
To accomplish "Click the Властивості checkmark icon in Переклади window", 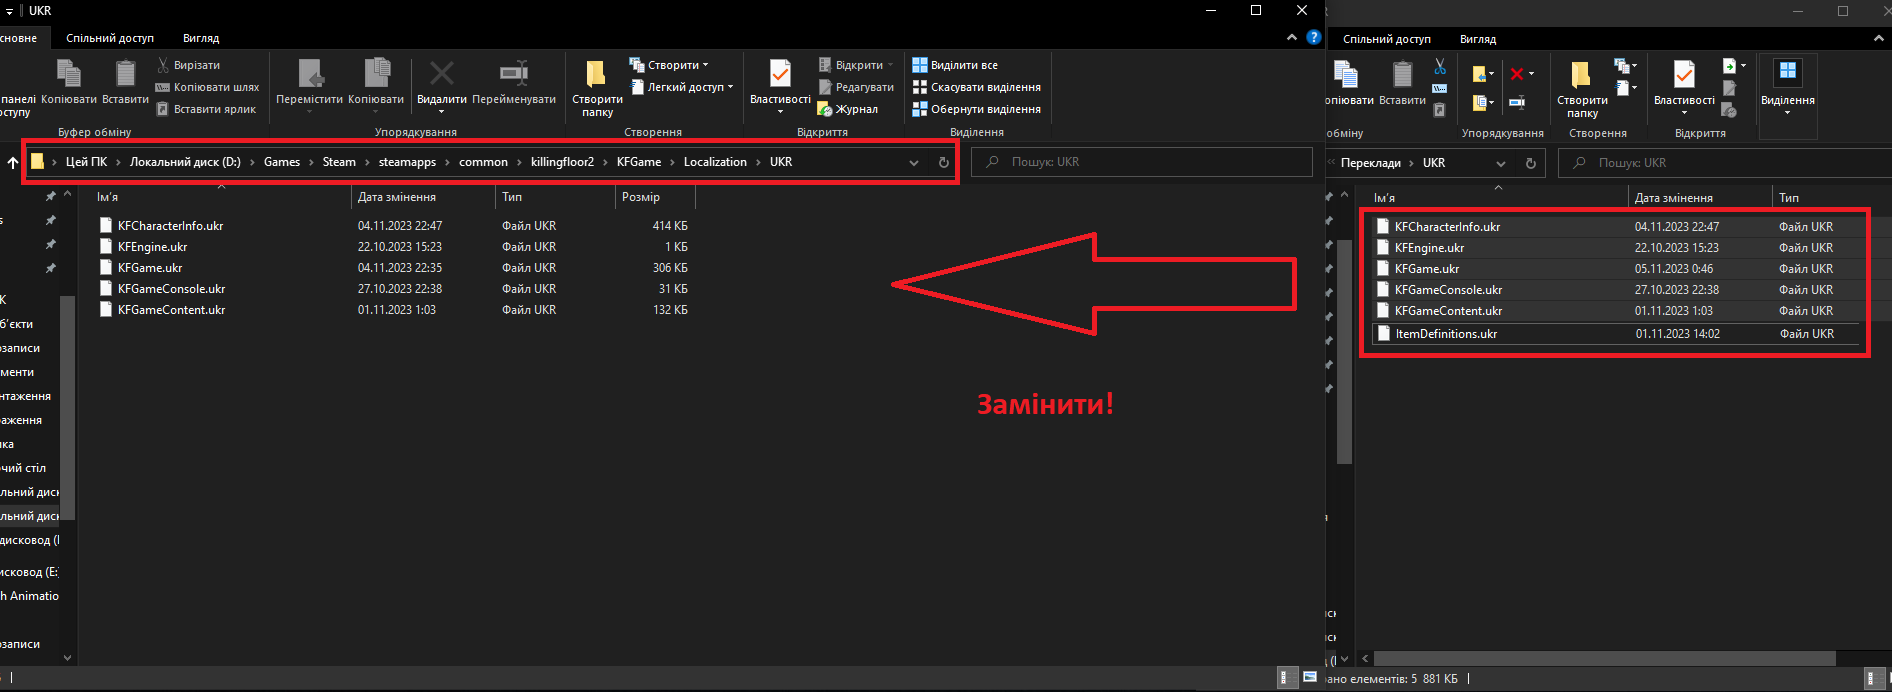I will click(1684, 75).
